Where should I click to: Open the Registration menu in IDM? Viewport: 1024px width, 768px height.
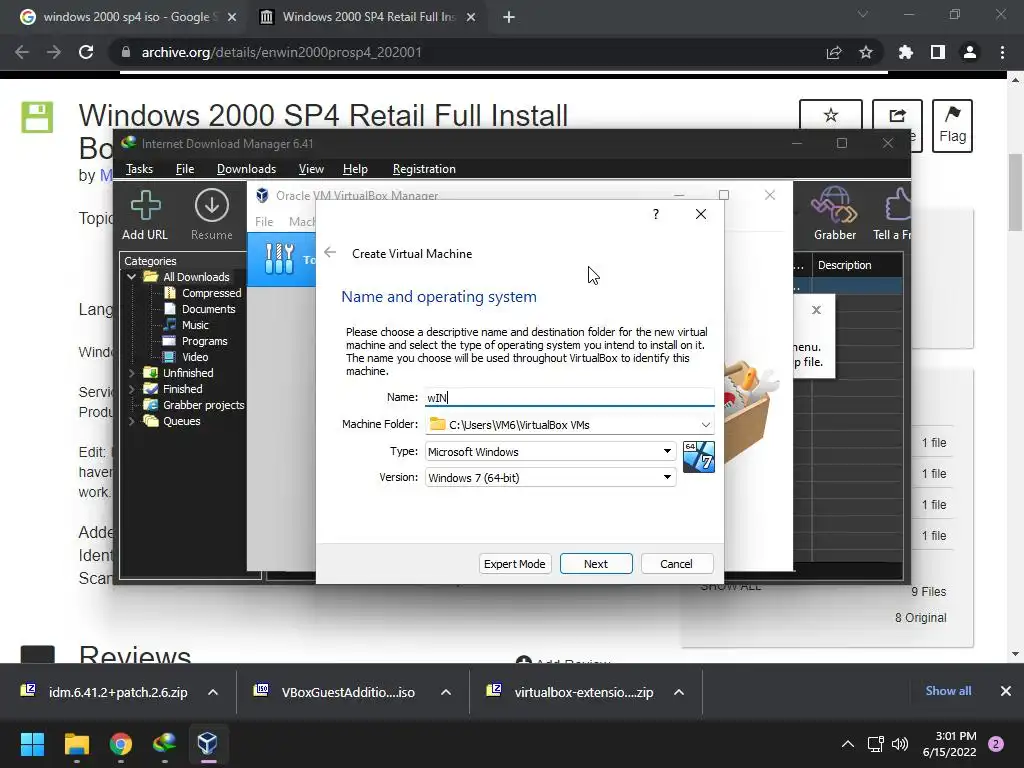(424, 169)
